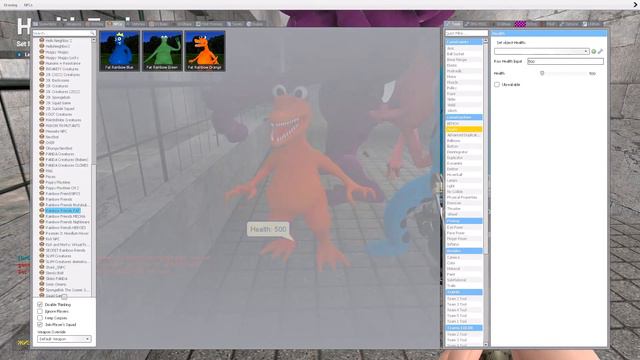Collapse the Posing tool category header
The image size is (640, 360).
coord(464,221)
